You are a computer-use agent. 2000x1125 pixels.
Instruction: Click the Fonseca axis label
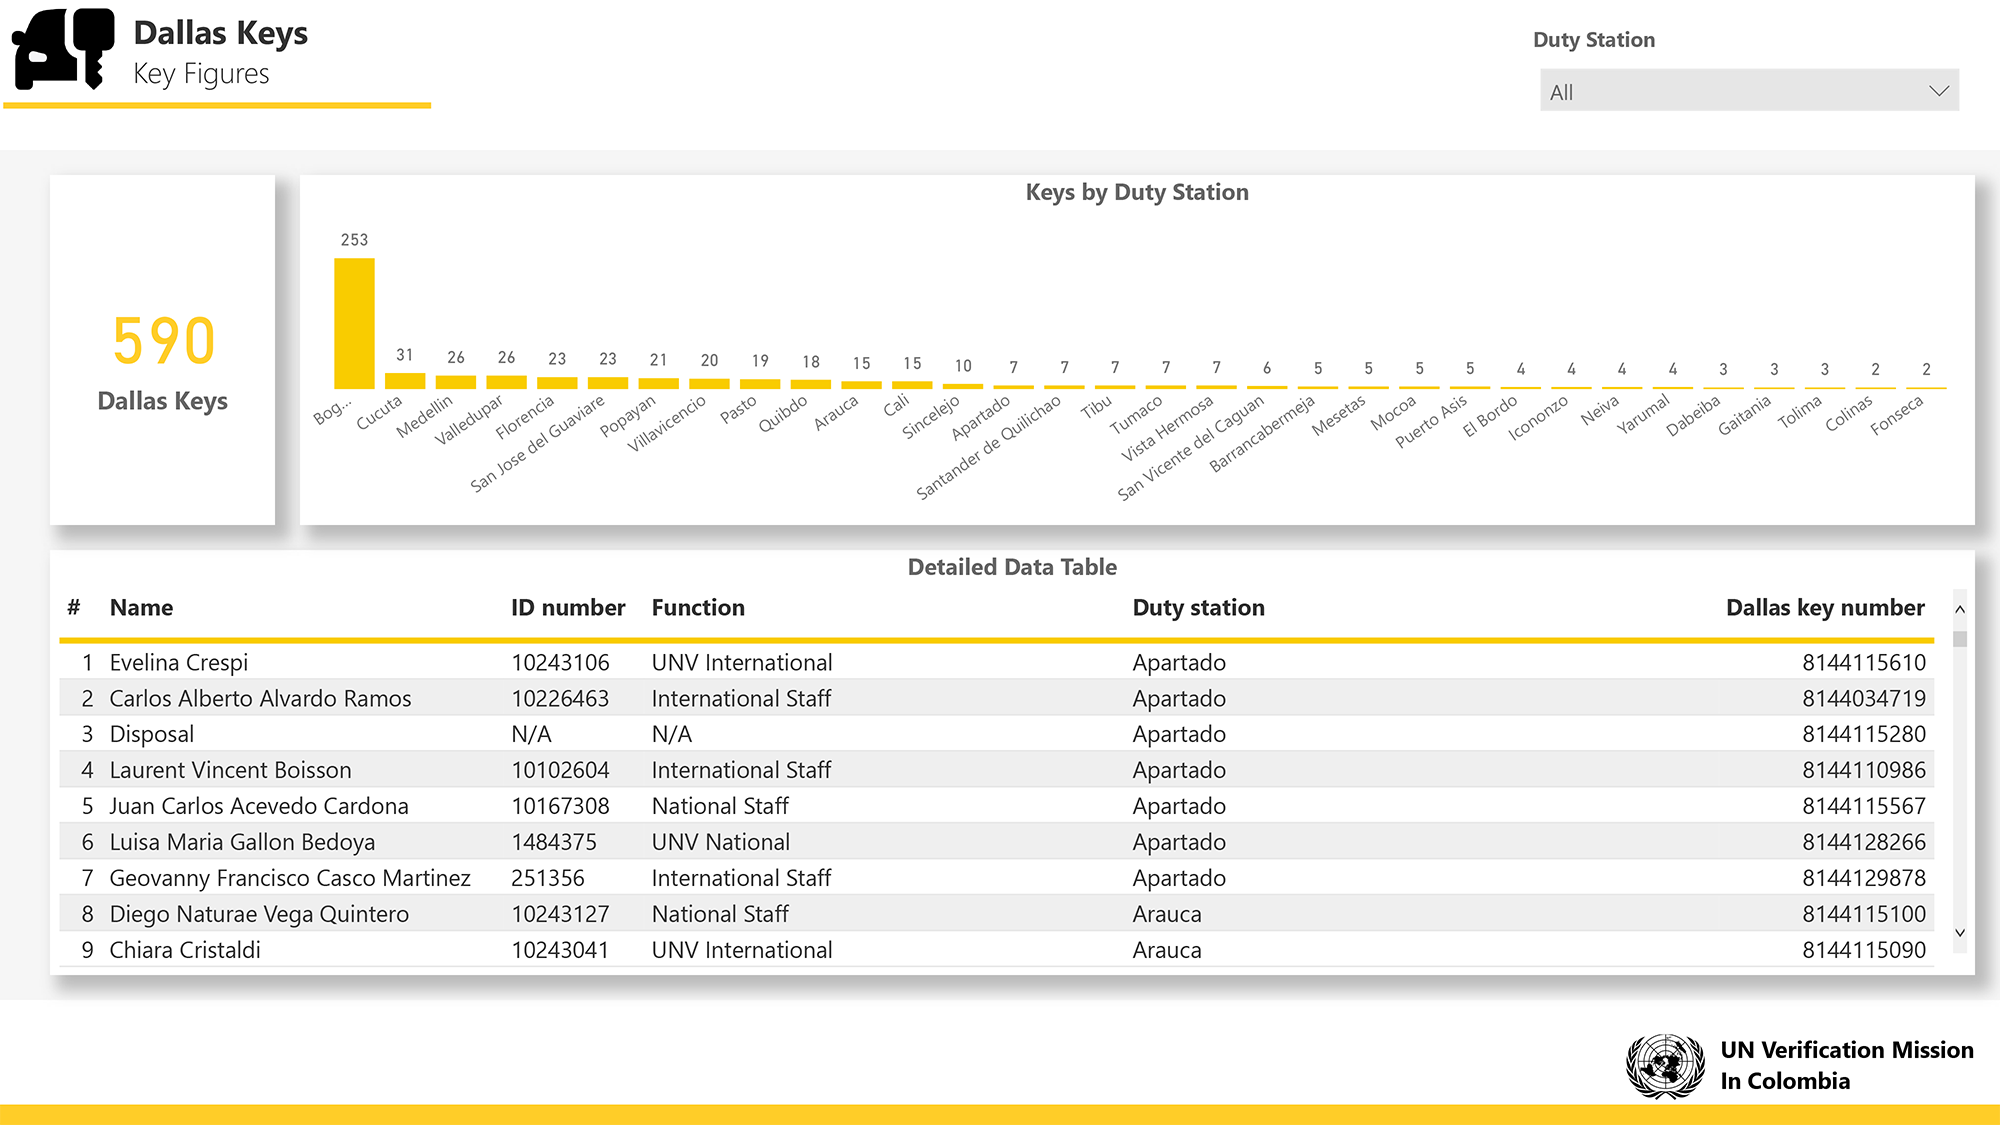pos(1897,415)
